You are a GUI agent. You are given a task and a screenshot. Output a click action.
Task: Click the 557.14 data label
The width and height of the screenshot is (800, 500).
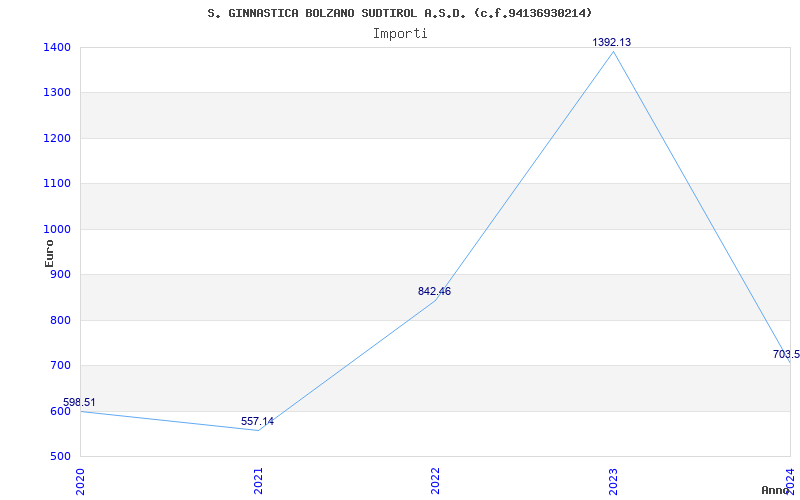(257, 421)
